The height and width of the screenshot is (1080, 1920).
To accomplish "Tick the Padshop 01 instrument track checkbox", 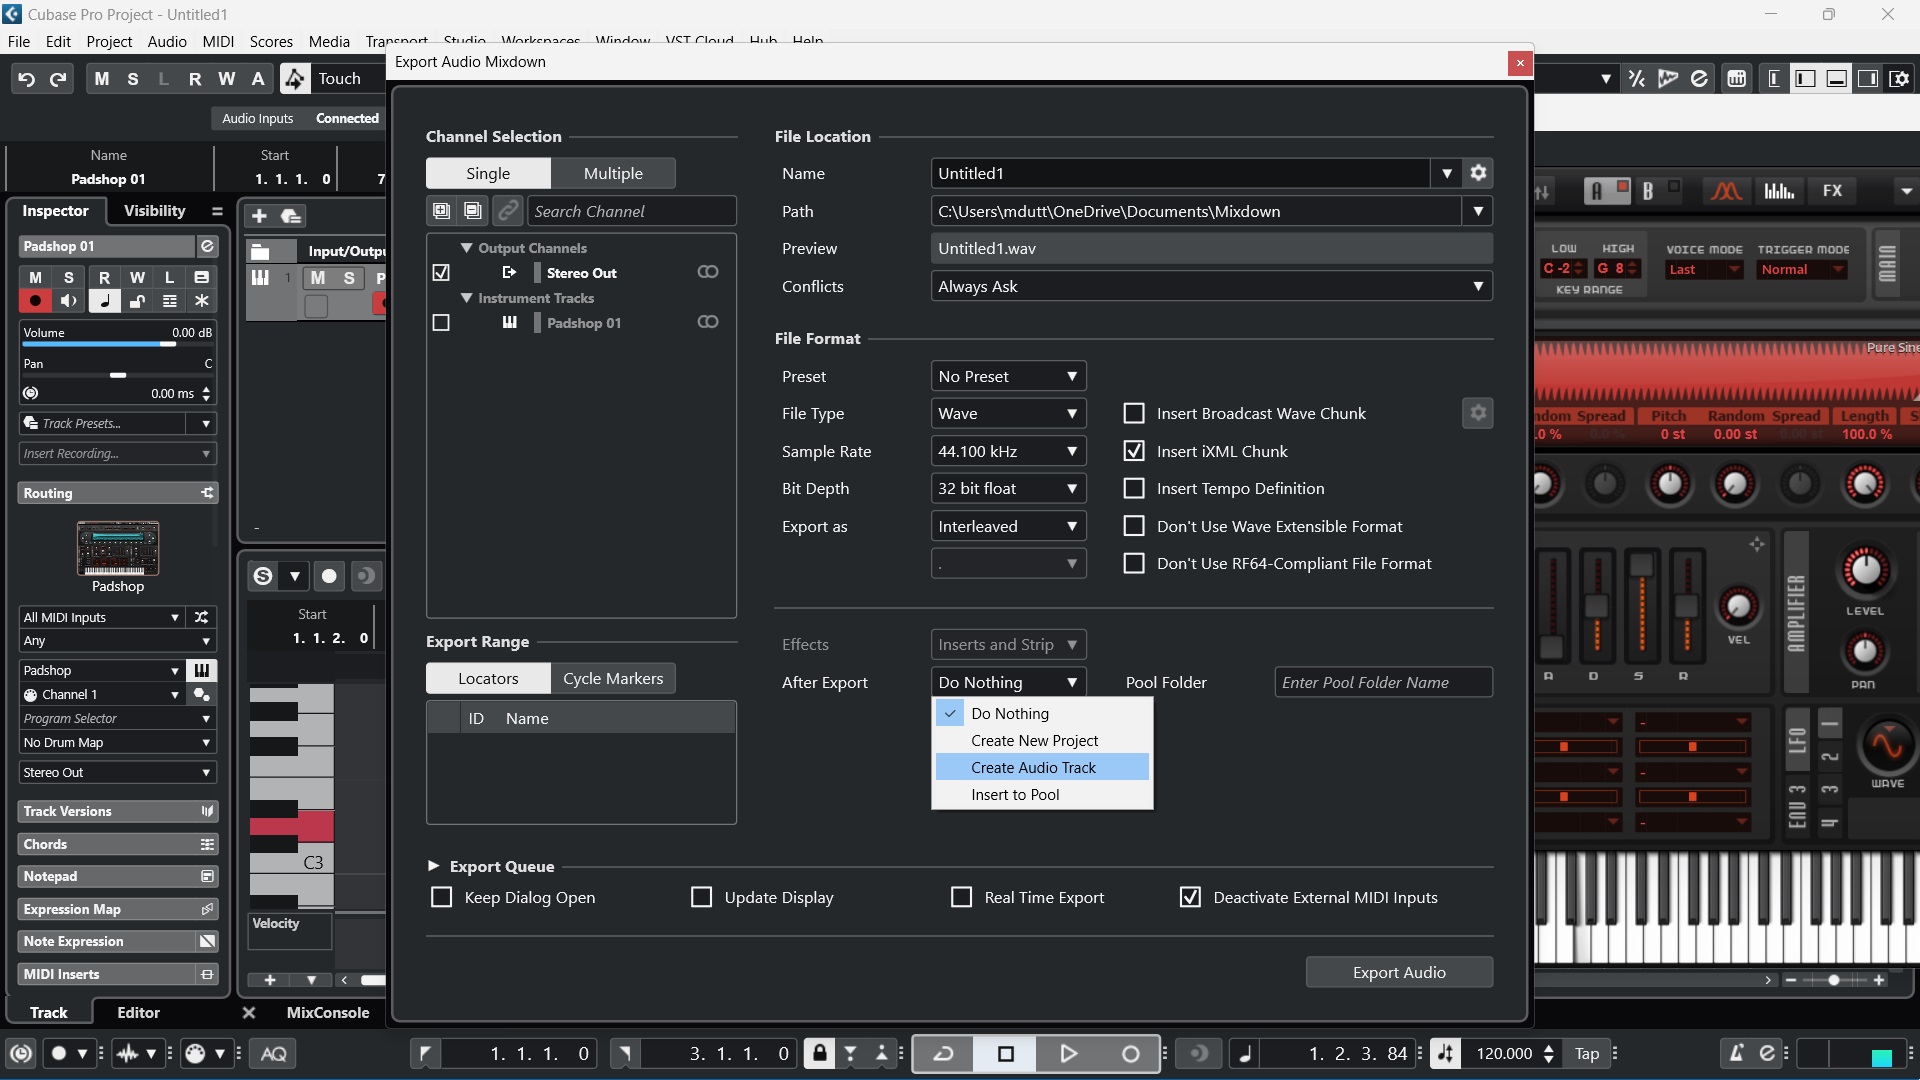I will pos(441,323).
